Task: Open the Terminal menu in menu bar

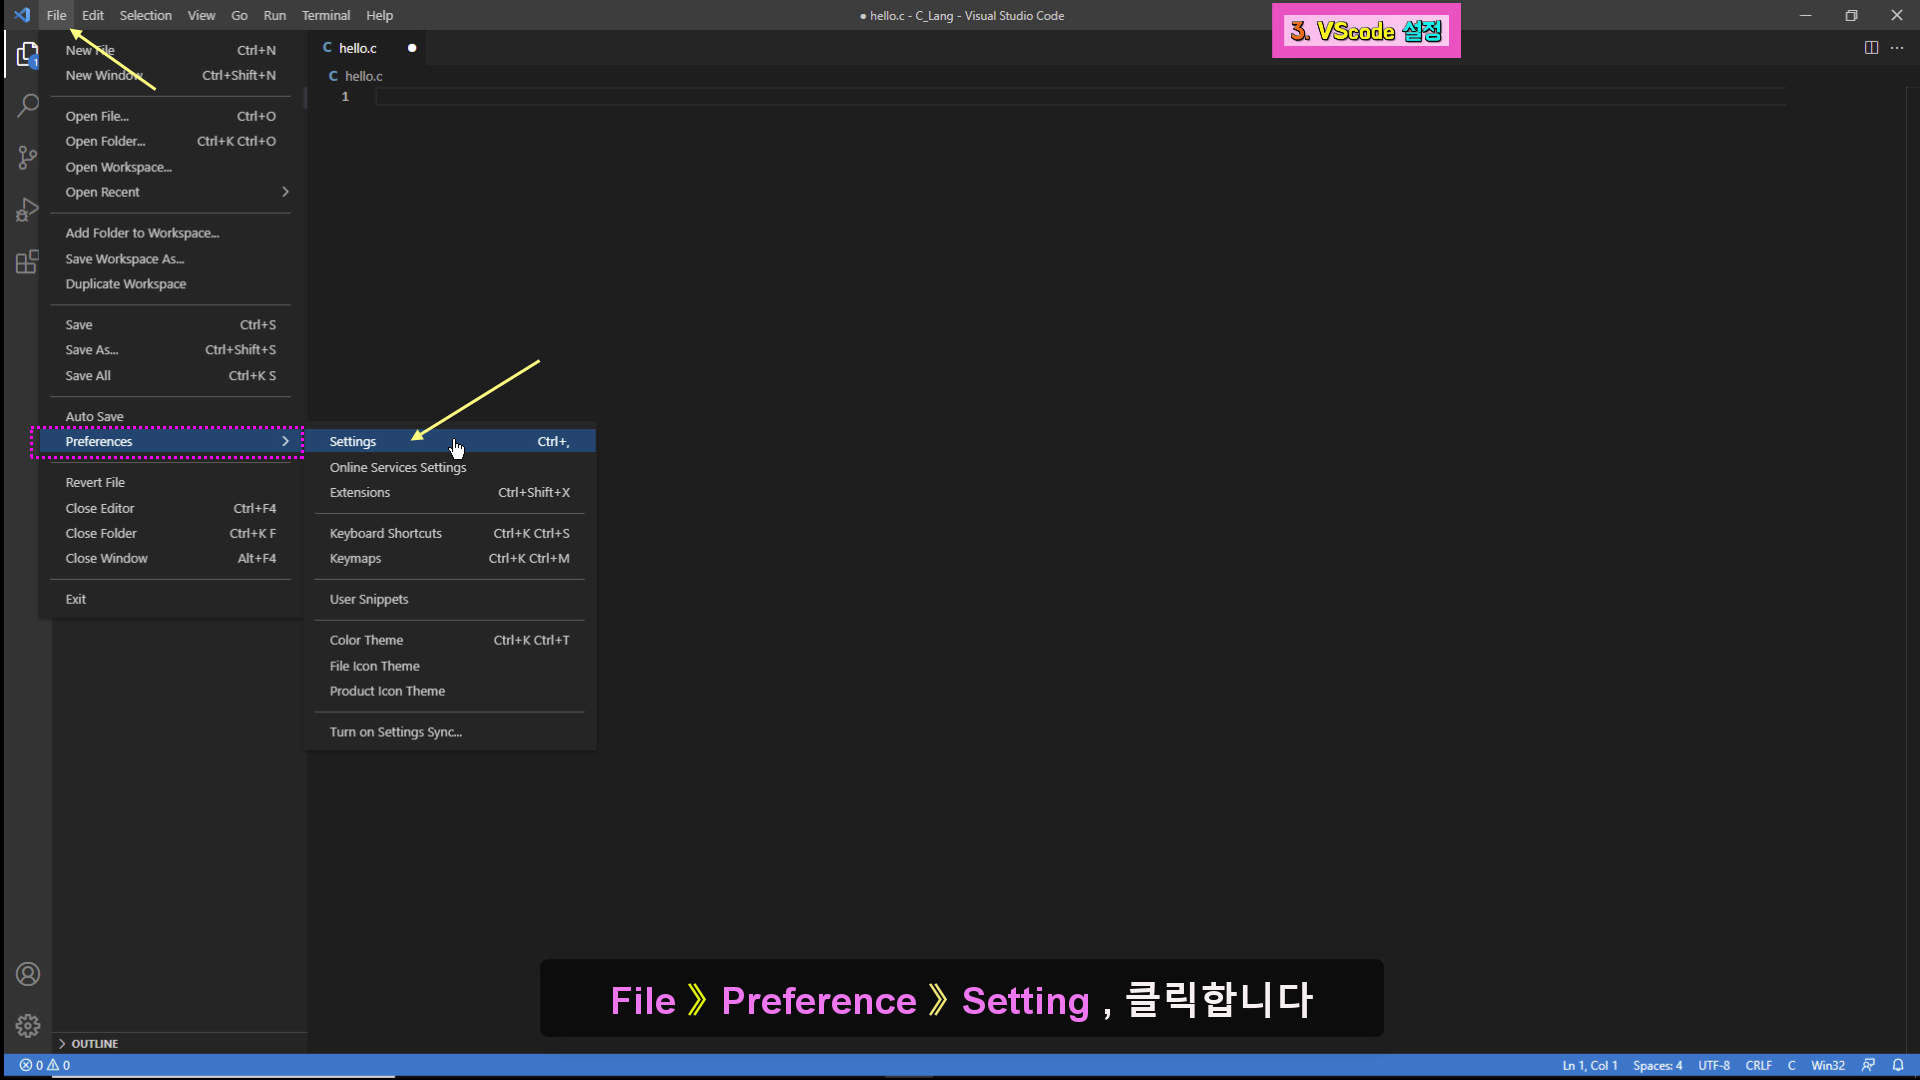Action: coord(326,15)
